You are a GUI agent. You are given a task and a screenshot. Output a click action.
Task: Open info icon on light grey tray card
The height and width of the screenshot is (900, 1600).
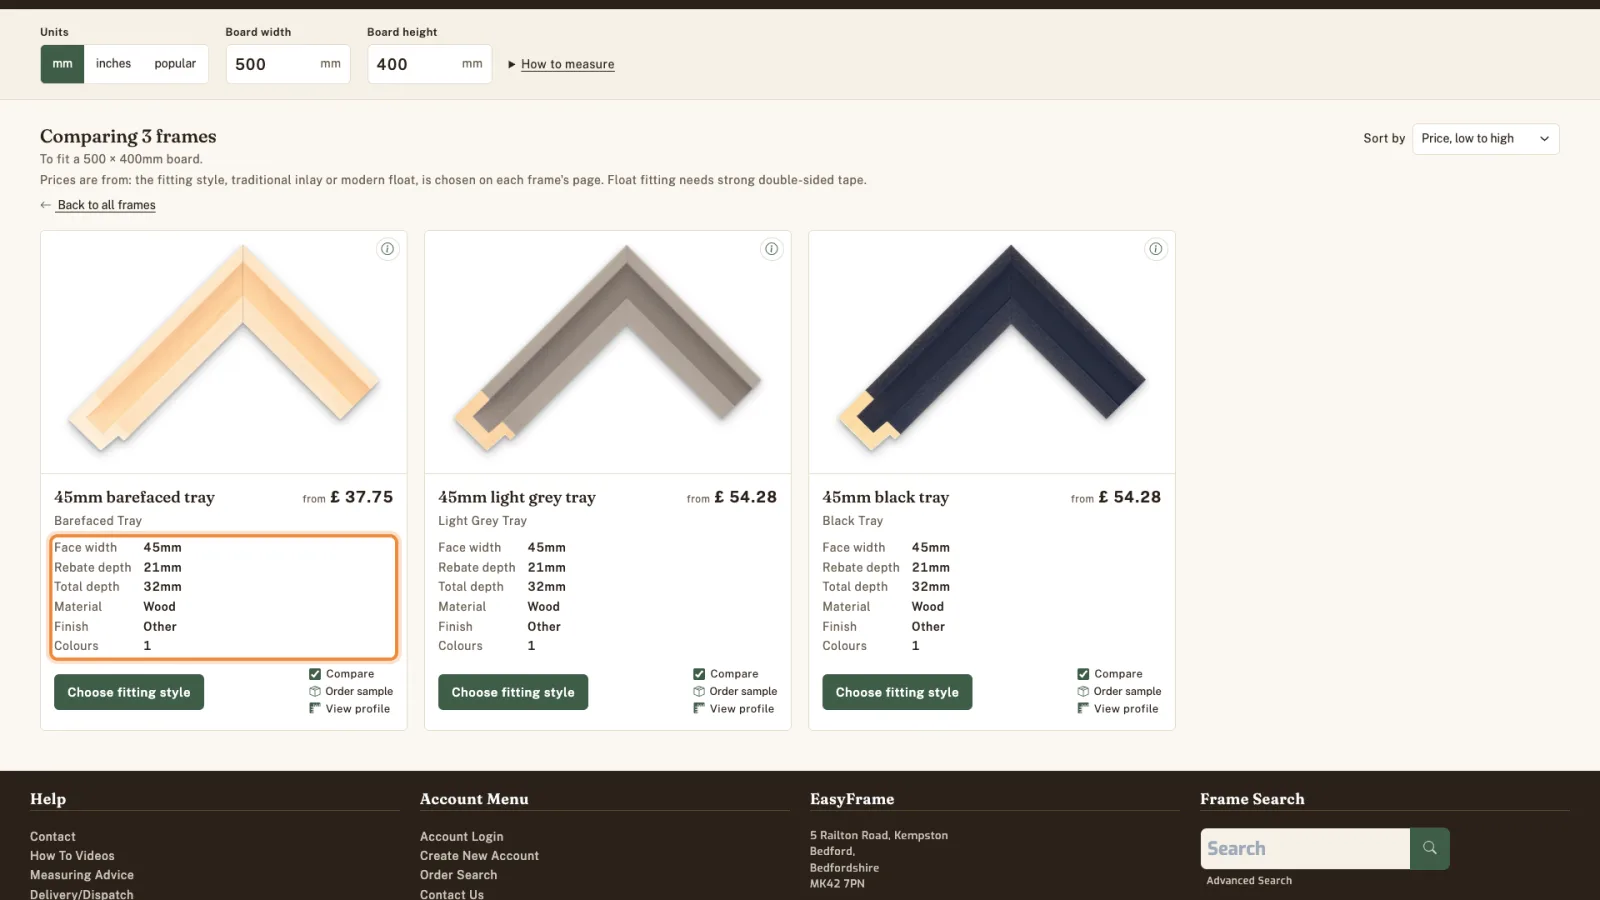(x=771, y=249)
